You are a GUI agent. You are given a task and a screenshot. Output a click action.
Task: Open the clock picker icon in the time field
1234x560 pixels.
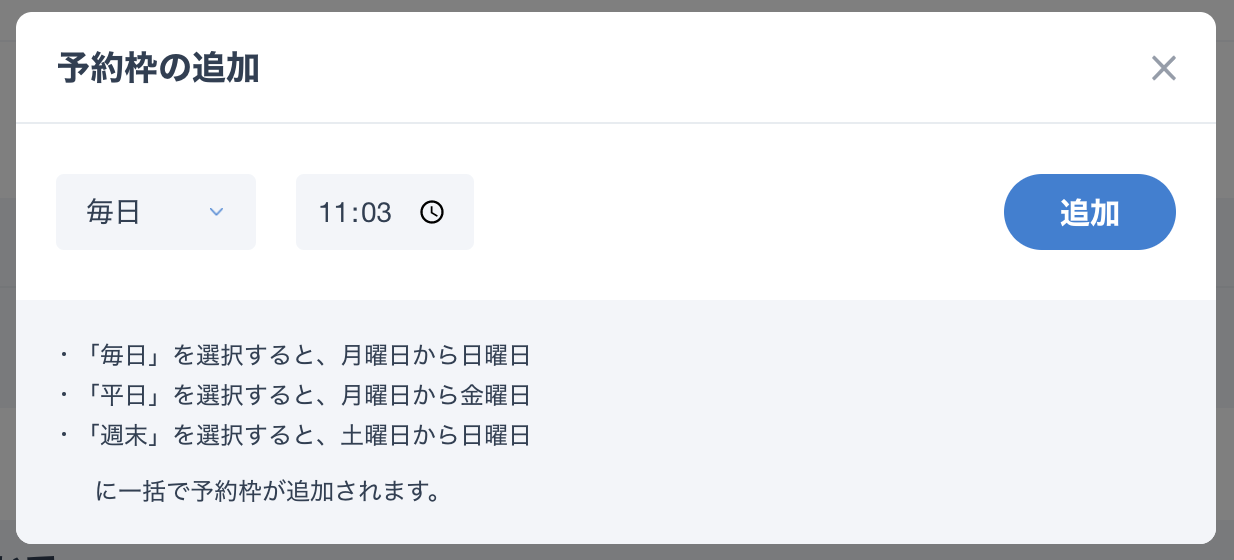pos(431,212)
